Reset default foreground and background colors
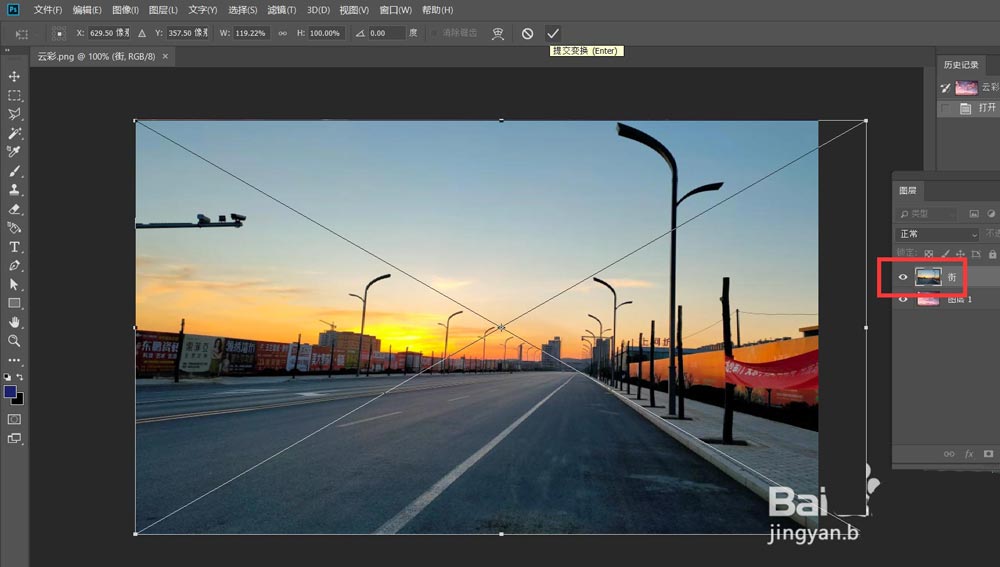 tap(7, 377)
